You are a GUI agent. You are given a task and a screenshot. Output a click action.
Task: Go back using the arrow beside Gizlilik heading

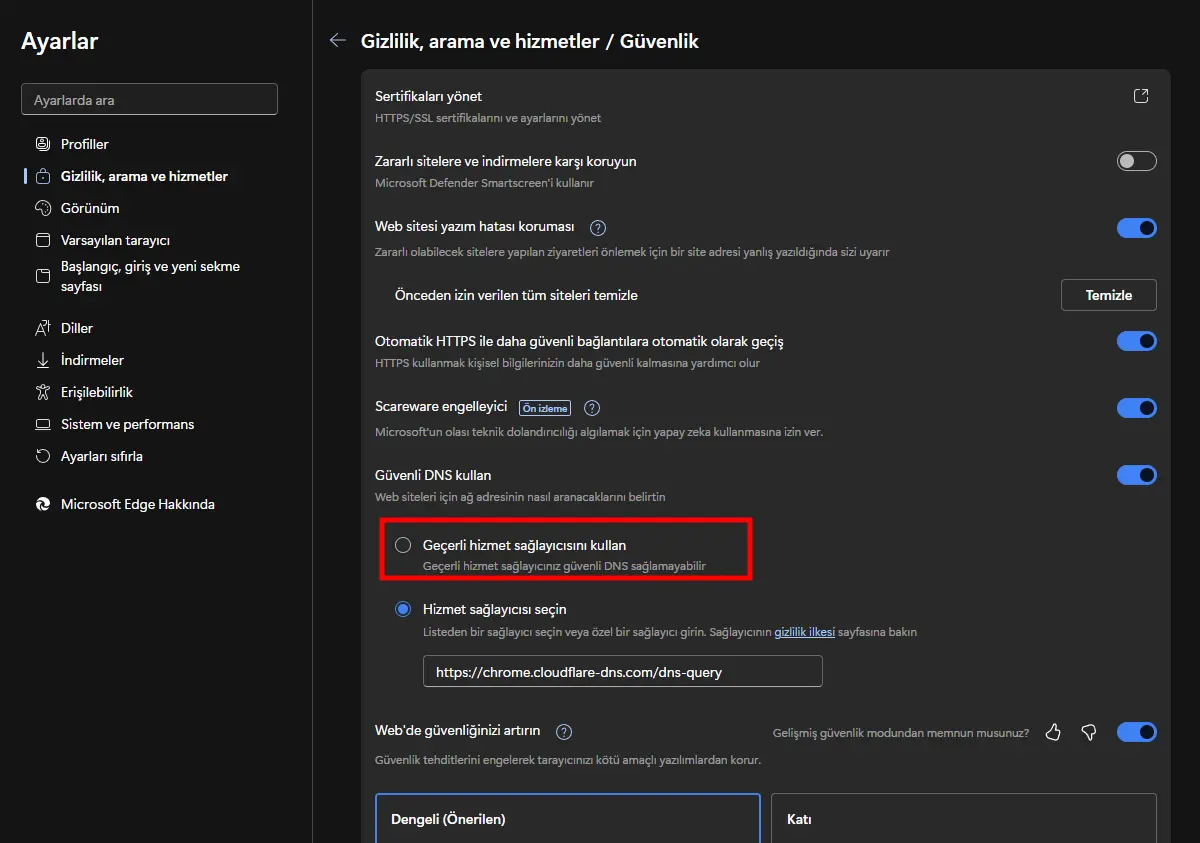point(337,41)
